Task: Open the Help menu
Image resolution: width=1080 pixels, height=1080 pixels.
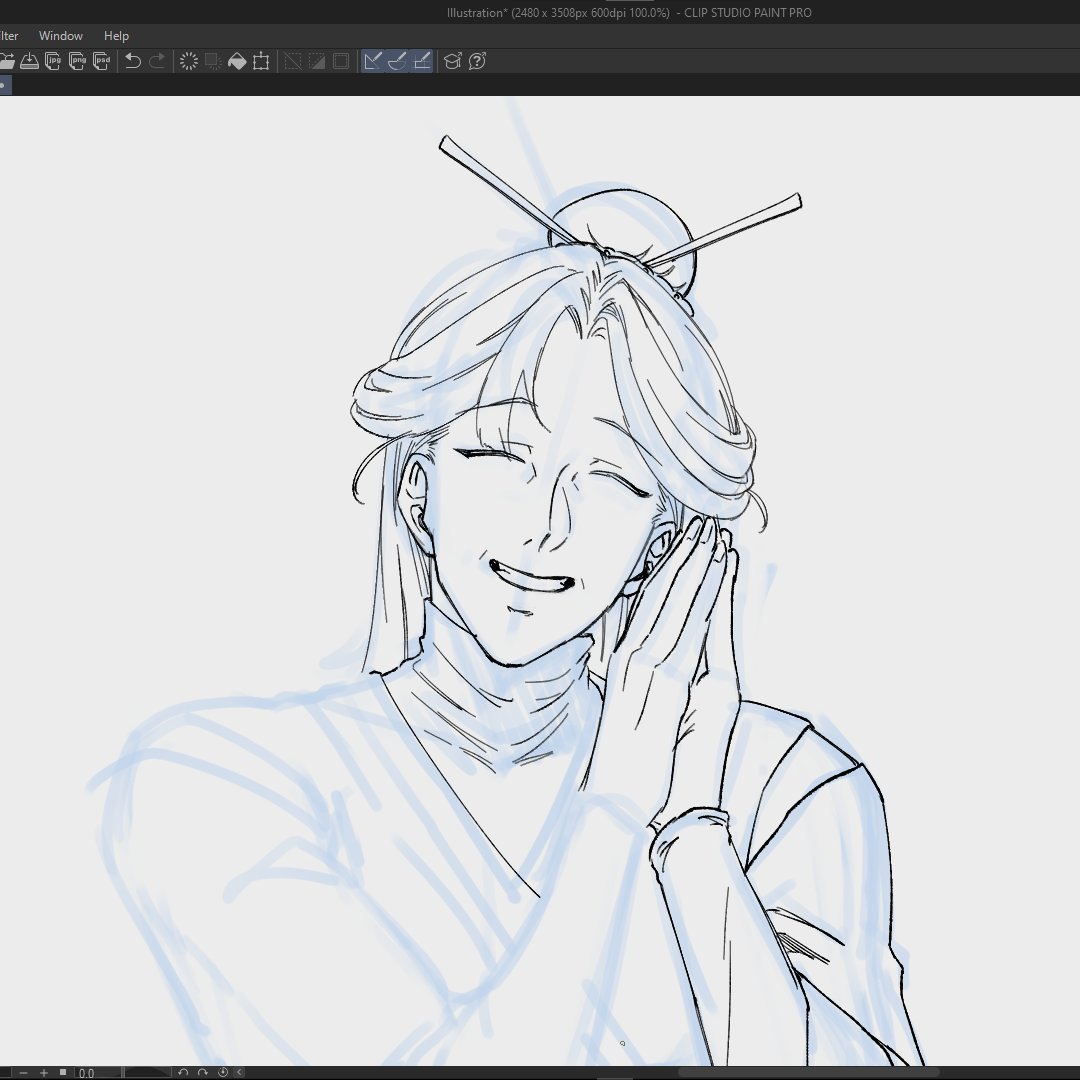Action: (x=116, y=36)
